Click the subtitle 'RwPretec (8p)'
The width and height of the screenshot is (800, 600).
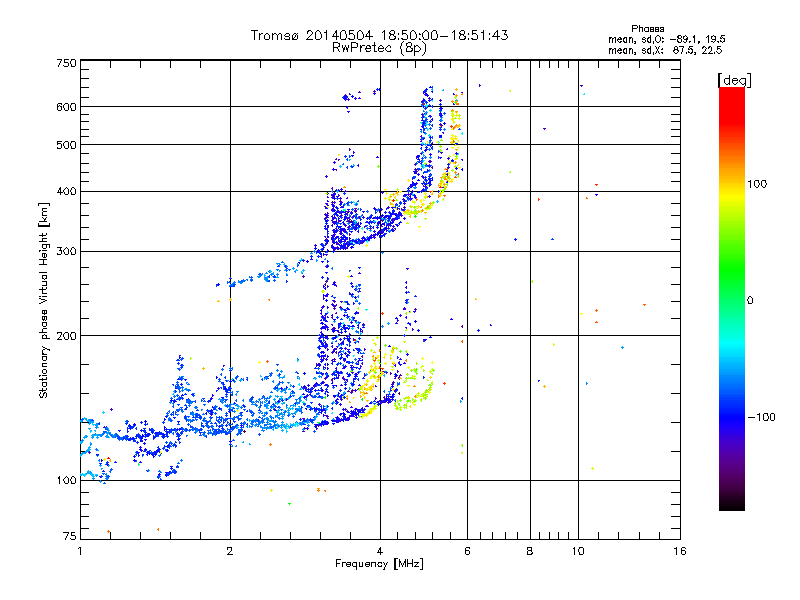[x=379, y=48]
